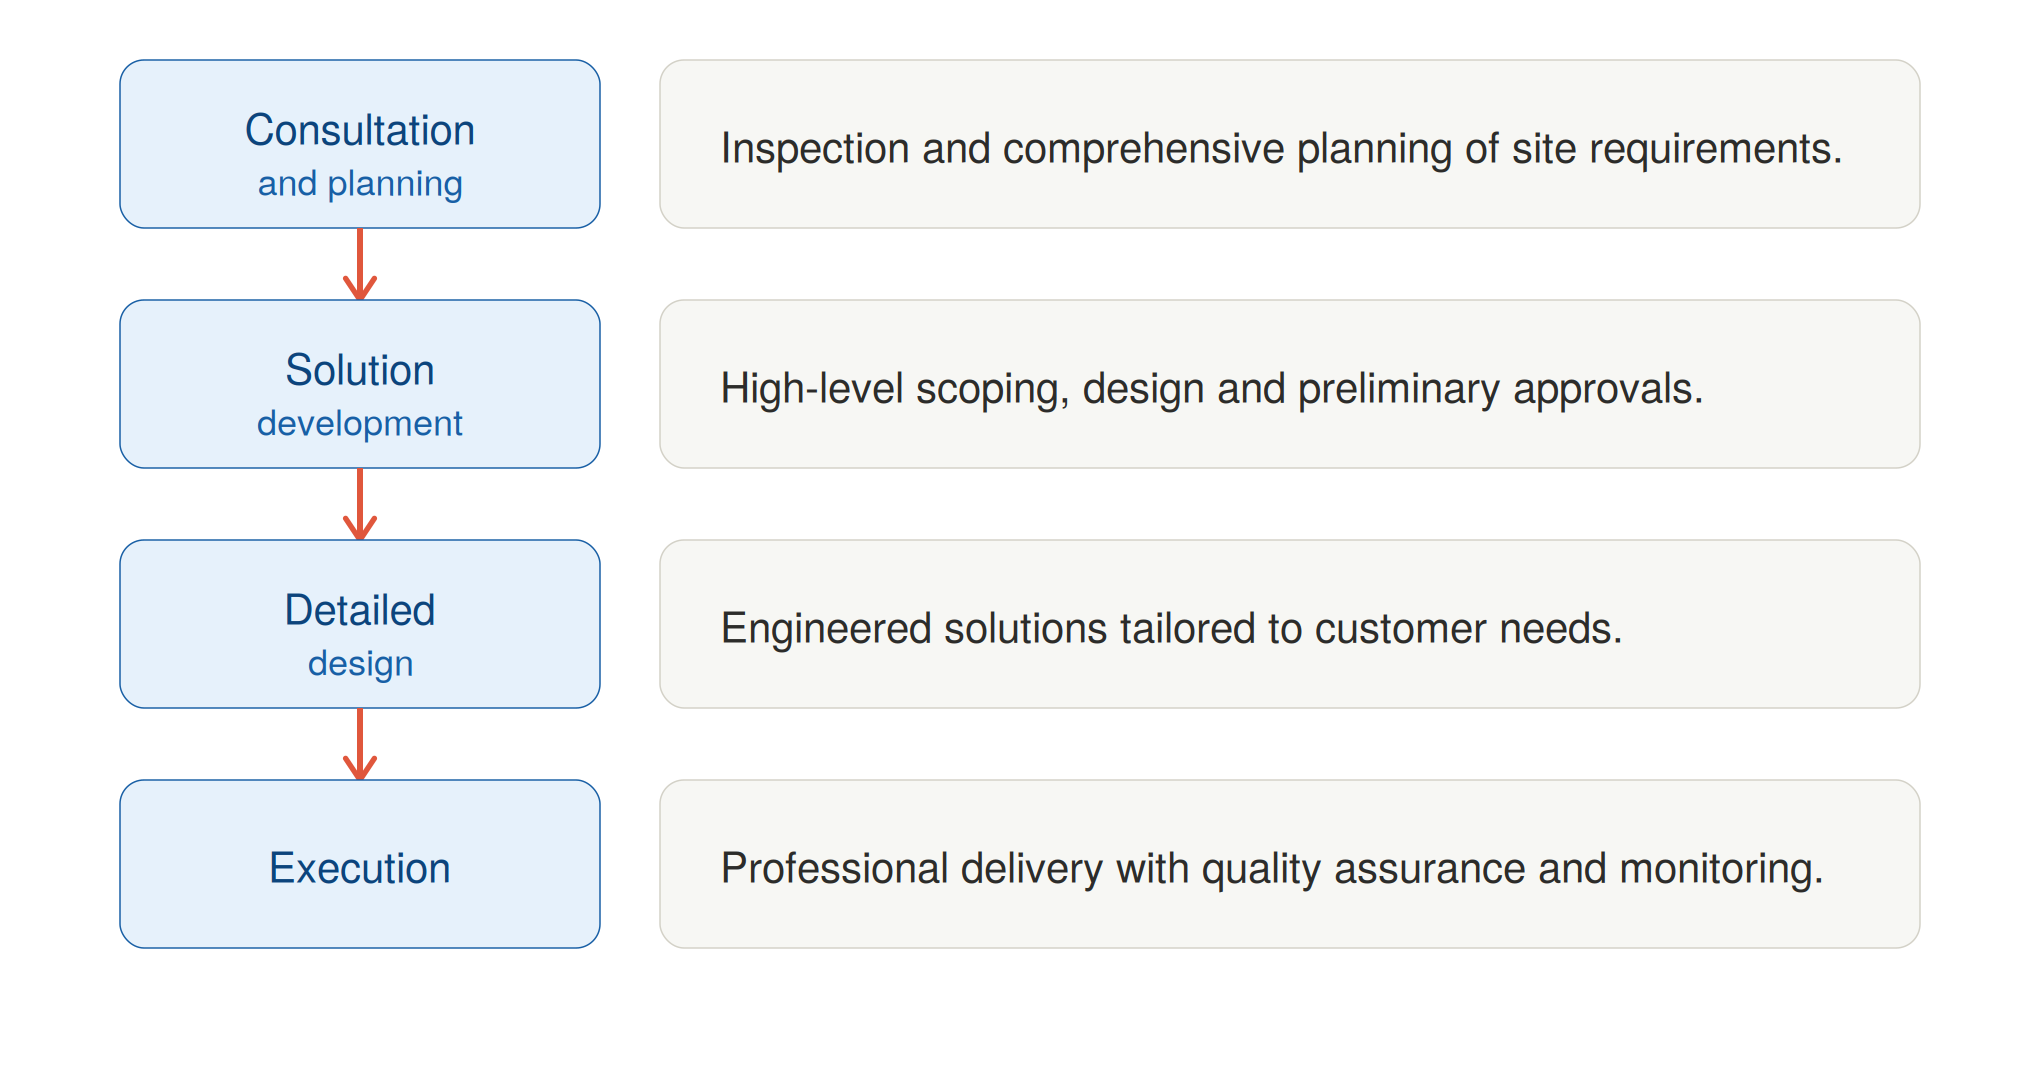Click the arrow between Solution and Detailed
The height and width of the screenshot is (1080, 2040).
tap(360, 504)
